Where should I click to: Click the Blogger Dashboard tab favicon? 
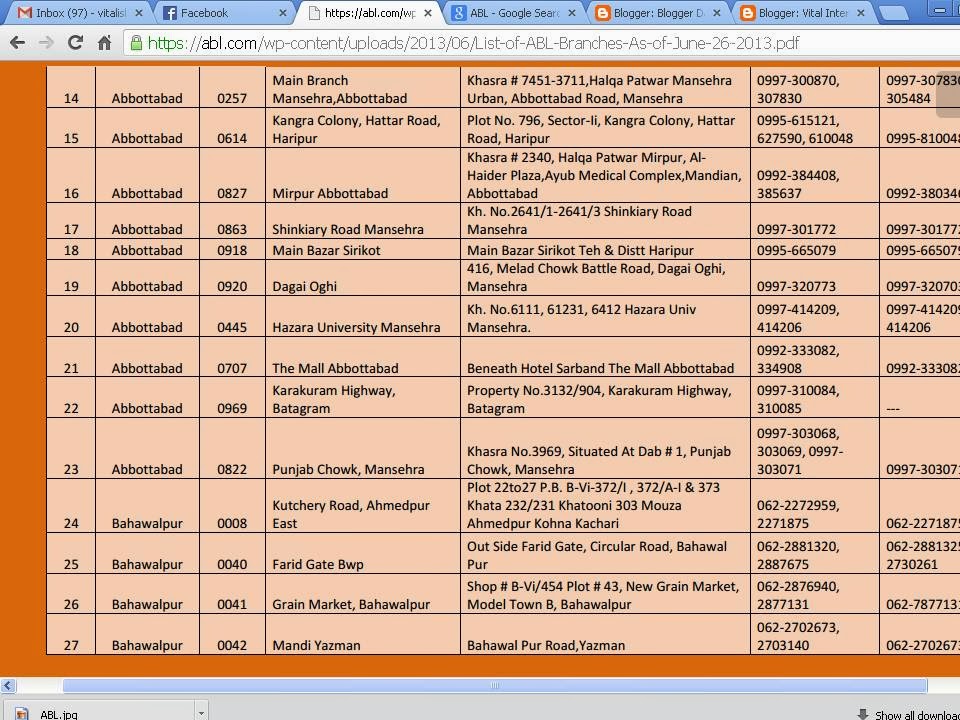(x=603, y=13)
